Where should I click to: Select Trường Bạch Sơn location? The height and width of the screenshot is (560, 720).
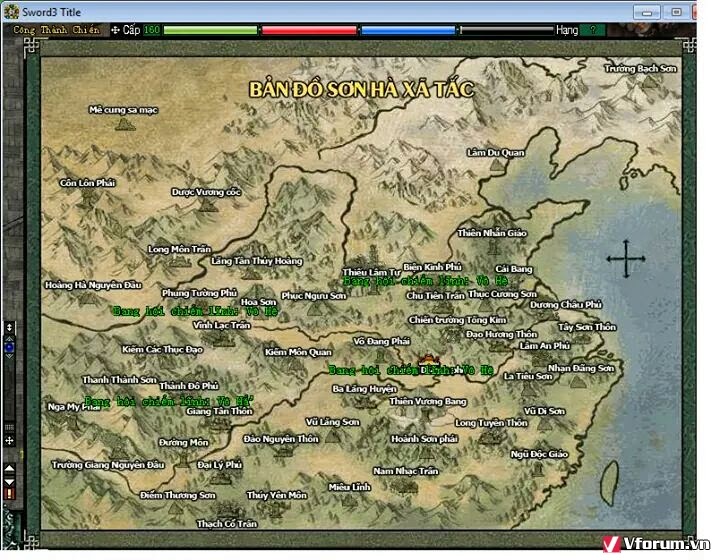coord(640,68)
